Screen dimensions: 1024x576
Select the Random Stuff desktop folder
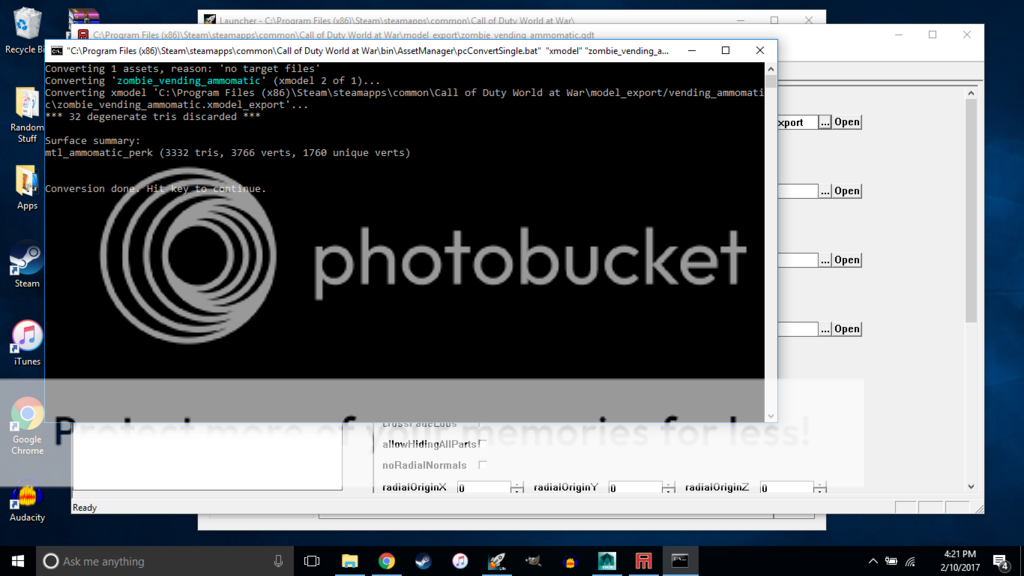coord(26,115)
